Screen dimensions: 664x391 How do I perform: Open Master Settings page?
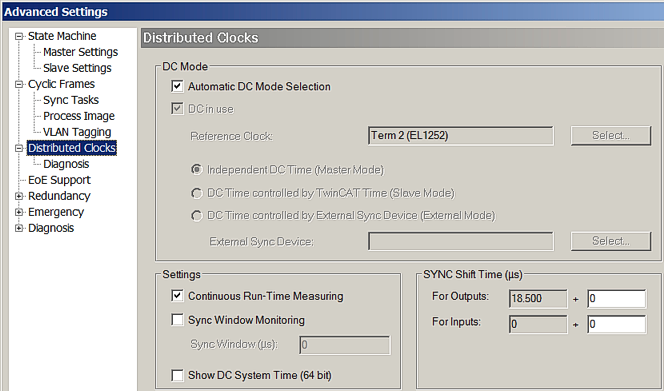[80, 52]
